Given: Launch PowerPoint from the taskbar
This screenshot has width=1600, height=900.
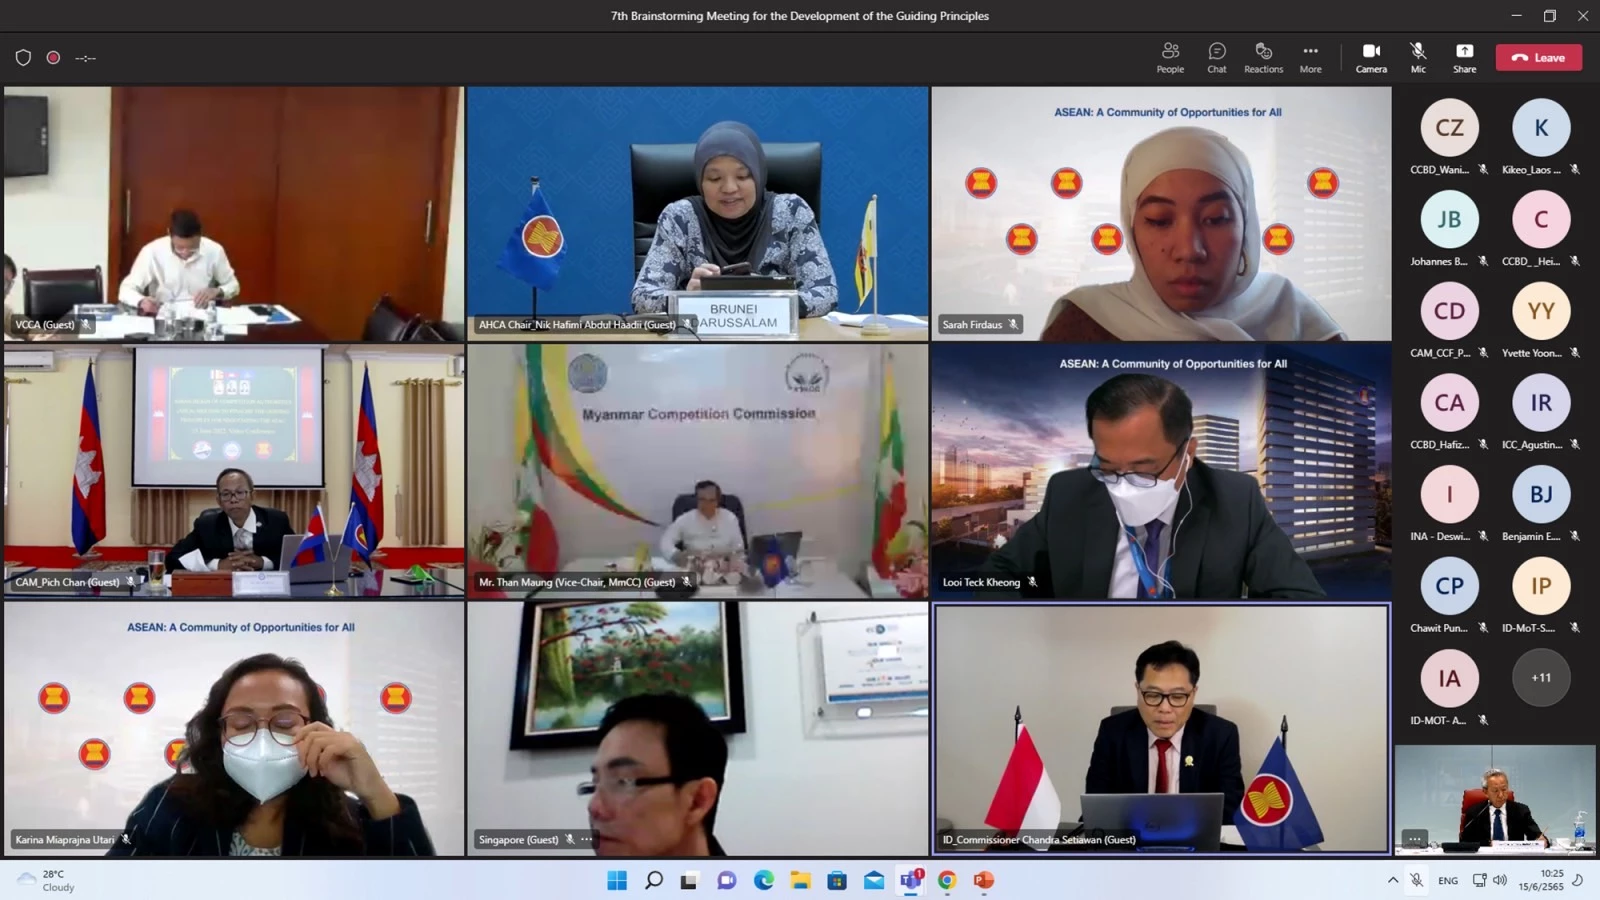Looking at the screenshot, I should 983,881.
